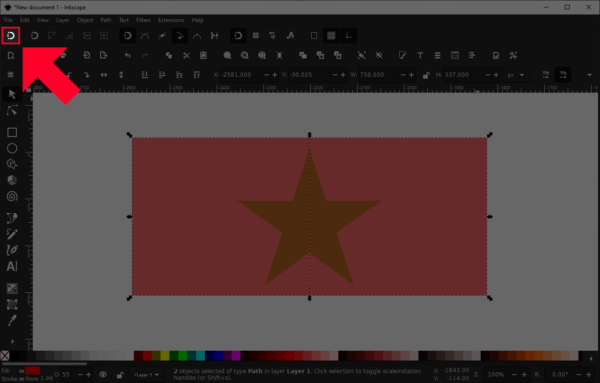Choose the Rectangle tool
The height and width of the screenshot is (383, 600).
tap(12, 132)
